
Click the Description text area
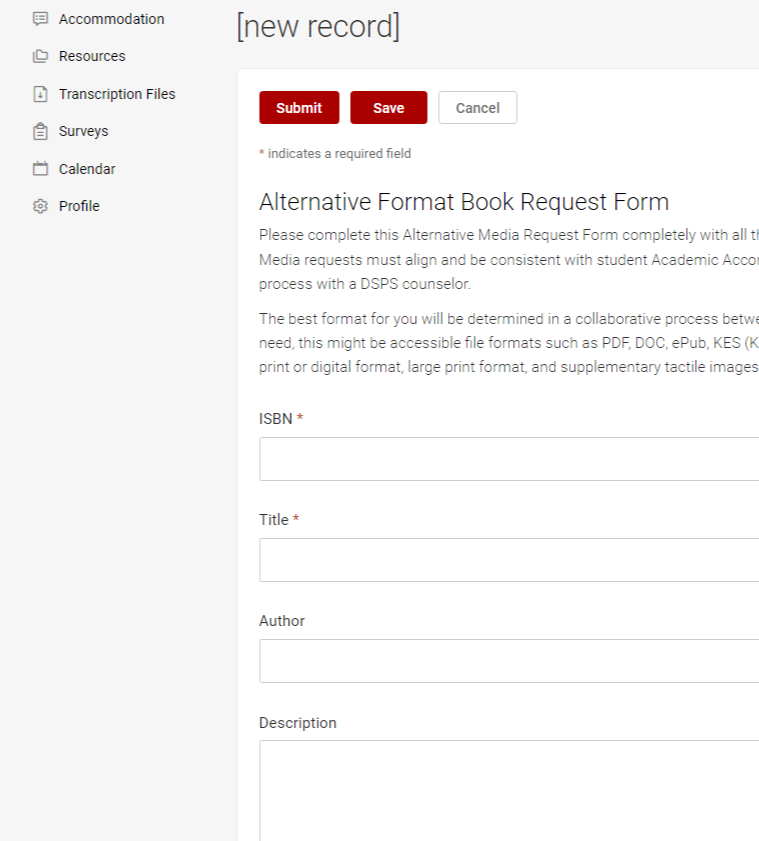point(509,791)
